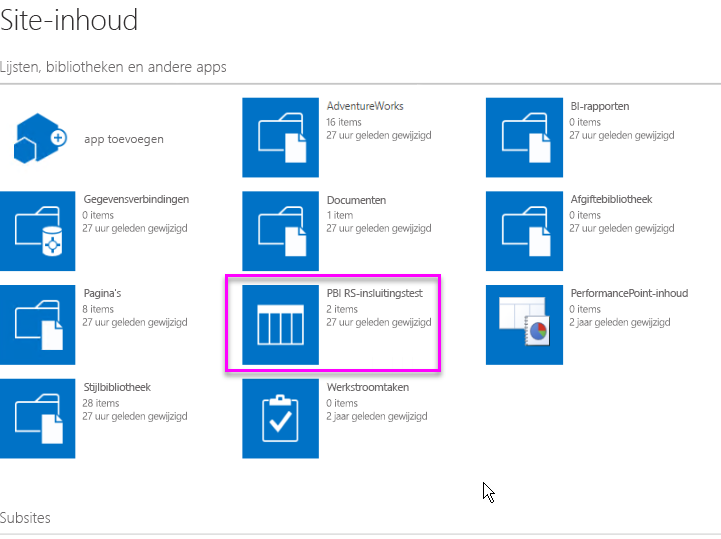
Task: Open the Documenten library tile icon
Action: (280, 231)
